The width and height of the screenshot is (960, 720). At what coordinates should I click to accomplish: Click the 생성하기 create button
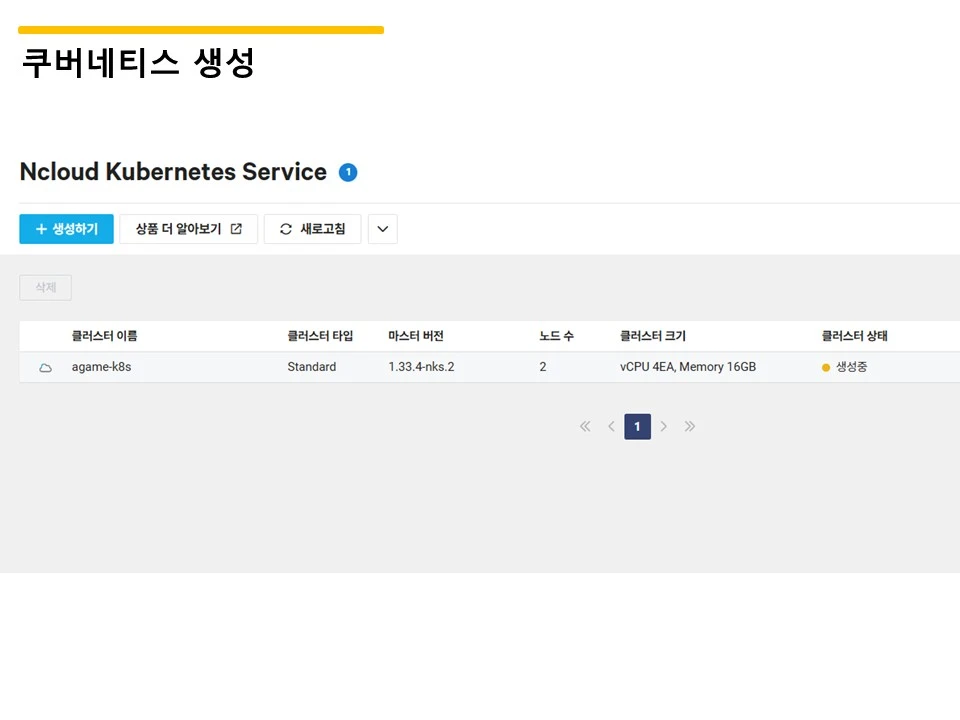[x=66, y=229]
